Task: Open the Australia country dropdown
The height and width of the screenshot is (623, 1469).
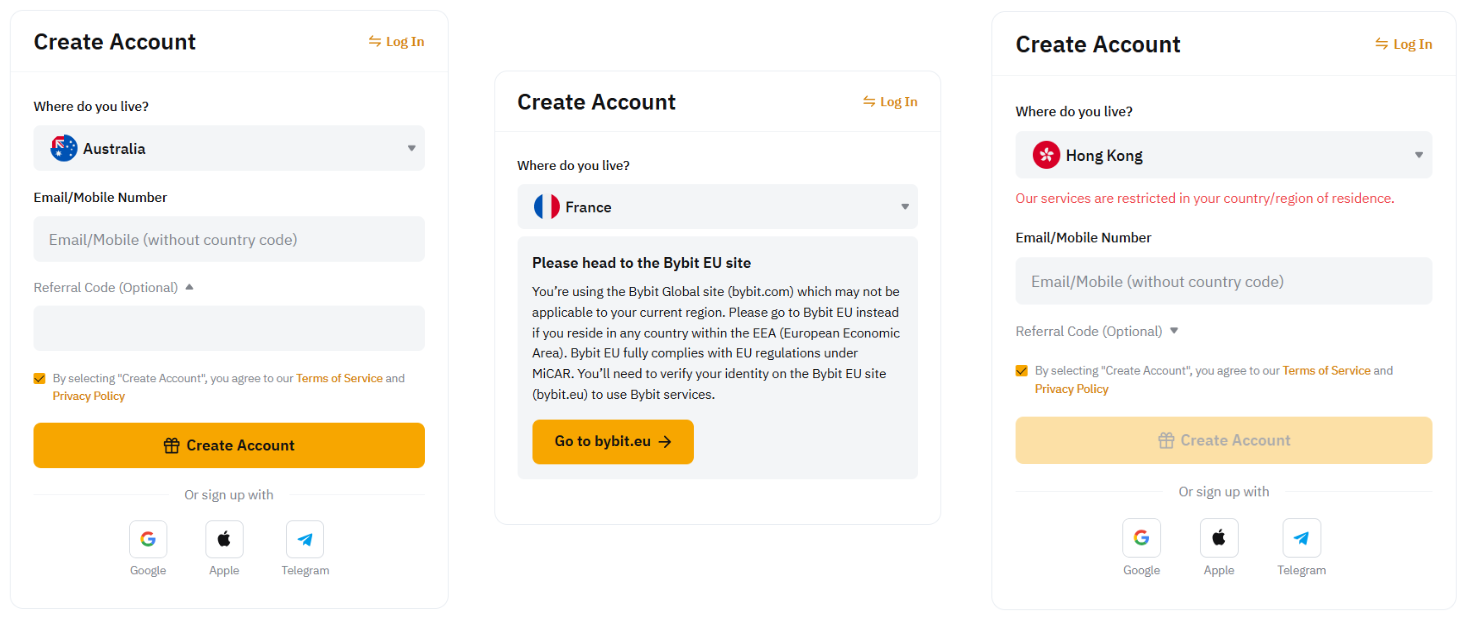Action: coord(410,149)
